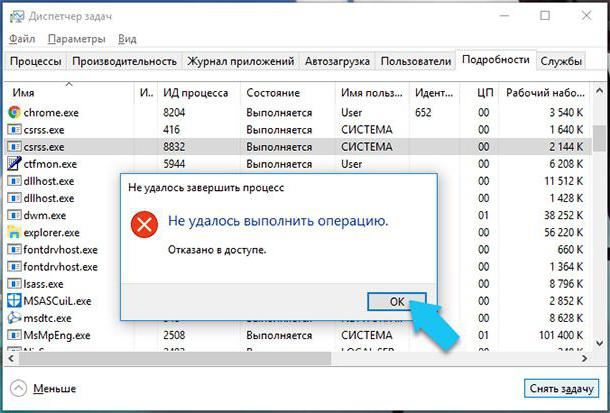Open the Параметры menu
The height and width of the screenshot is (413, 610).
click(x=77, y=39)
